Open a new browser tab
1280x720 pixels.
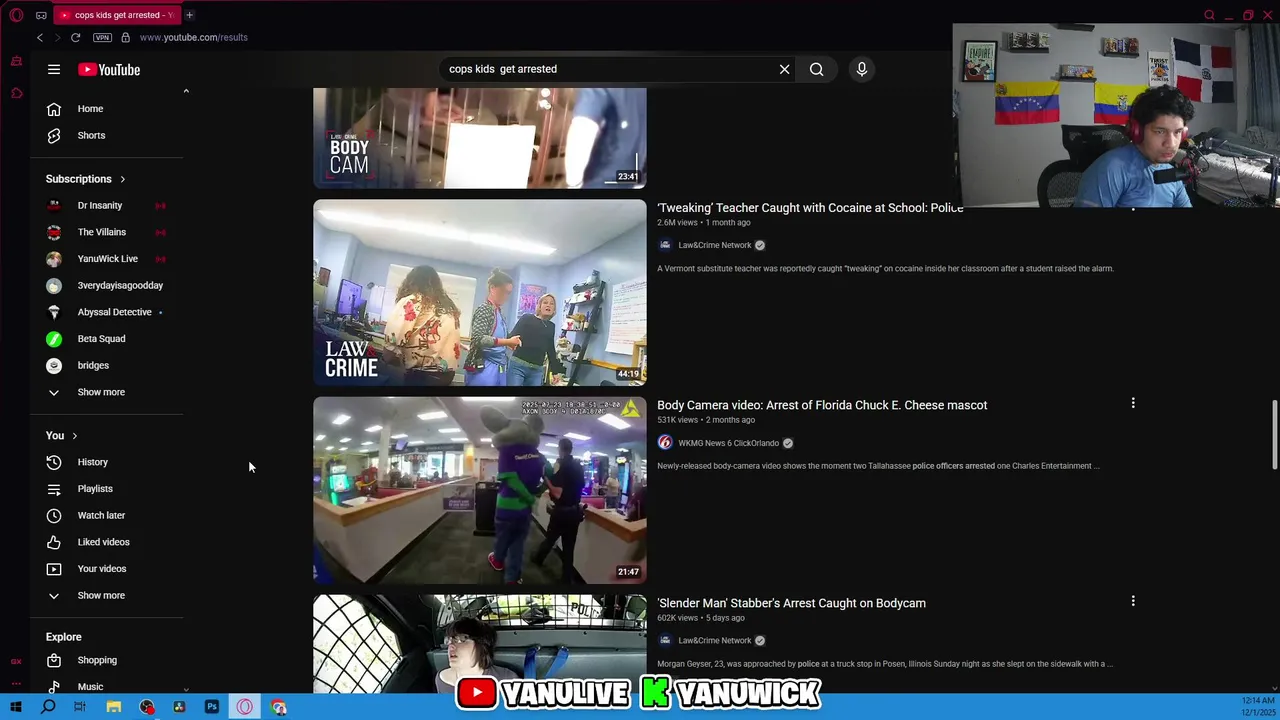(x=189, y=15)
